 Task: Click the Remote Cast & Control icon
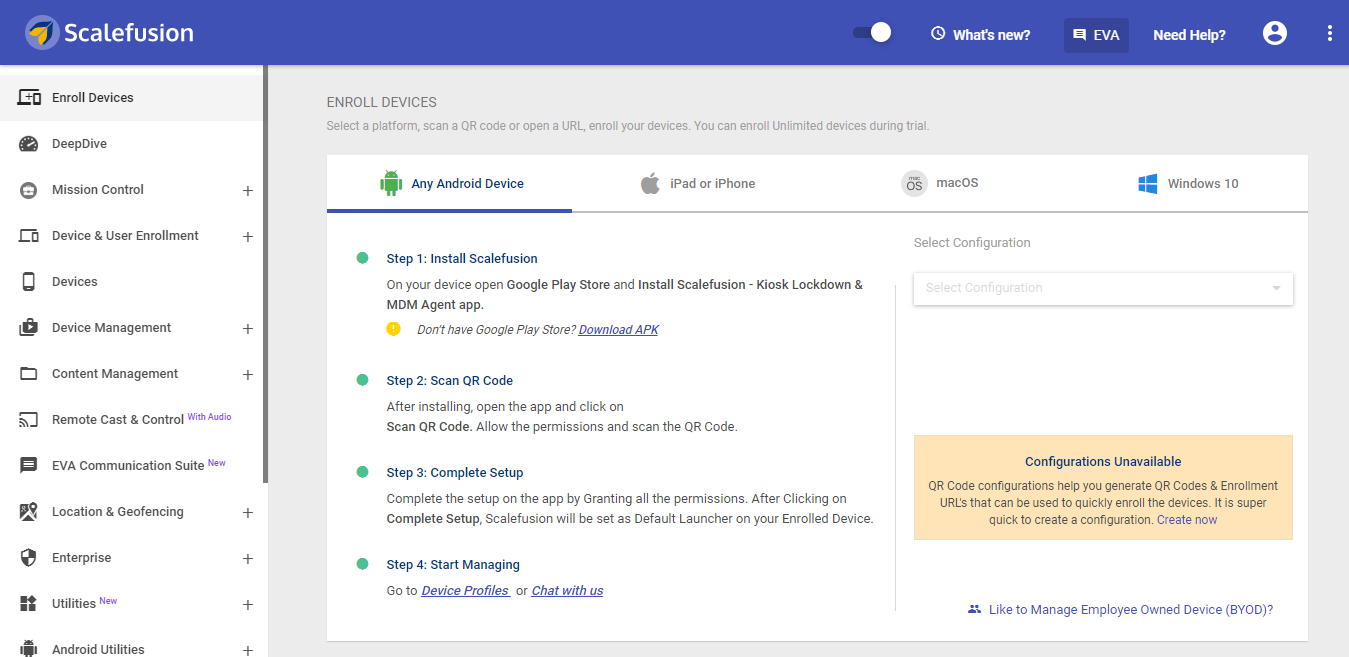point(29,420)
